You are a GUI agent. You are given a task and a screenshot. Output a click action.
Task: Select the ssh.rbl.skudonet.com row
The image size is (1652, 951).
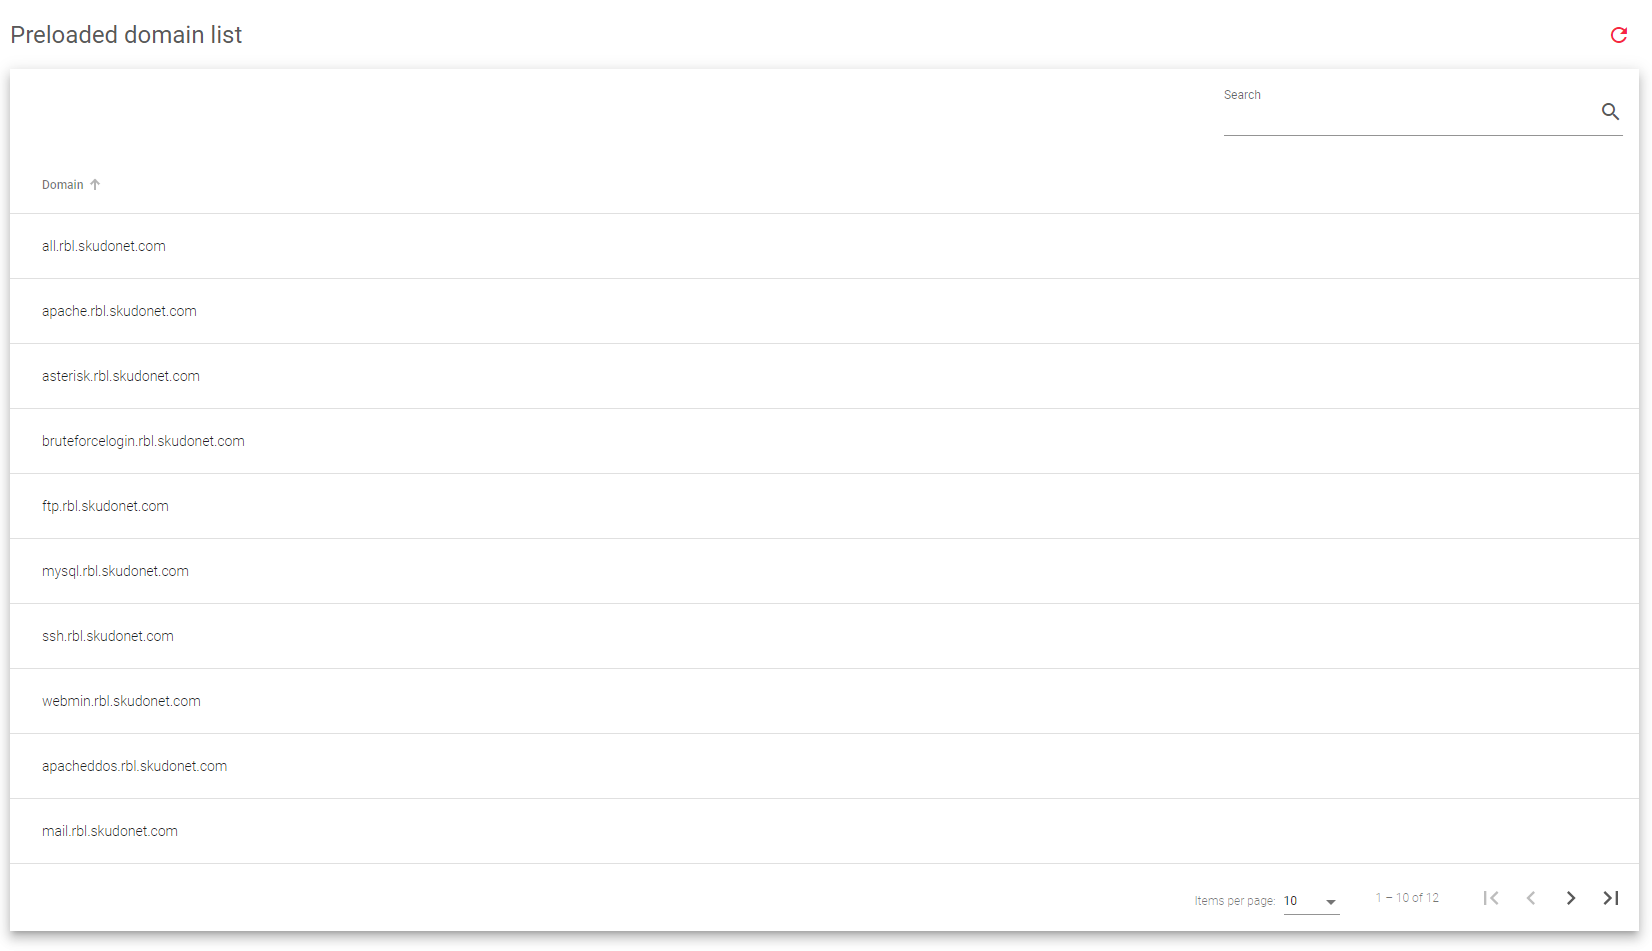[824, 636]
